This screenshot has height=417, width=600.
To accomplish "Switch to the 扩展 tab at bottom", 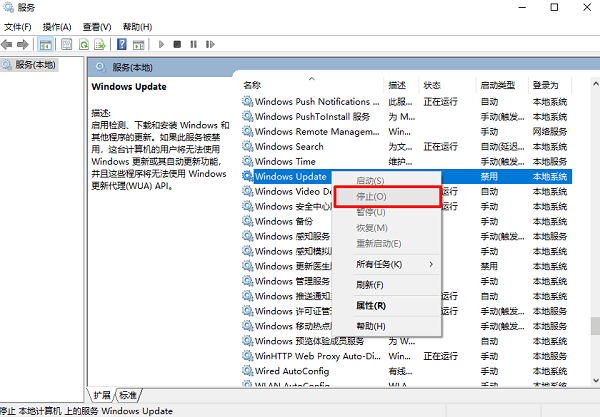I will 101,394.
